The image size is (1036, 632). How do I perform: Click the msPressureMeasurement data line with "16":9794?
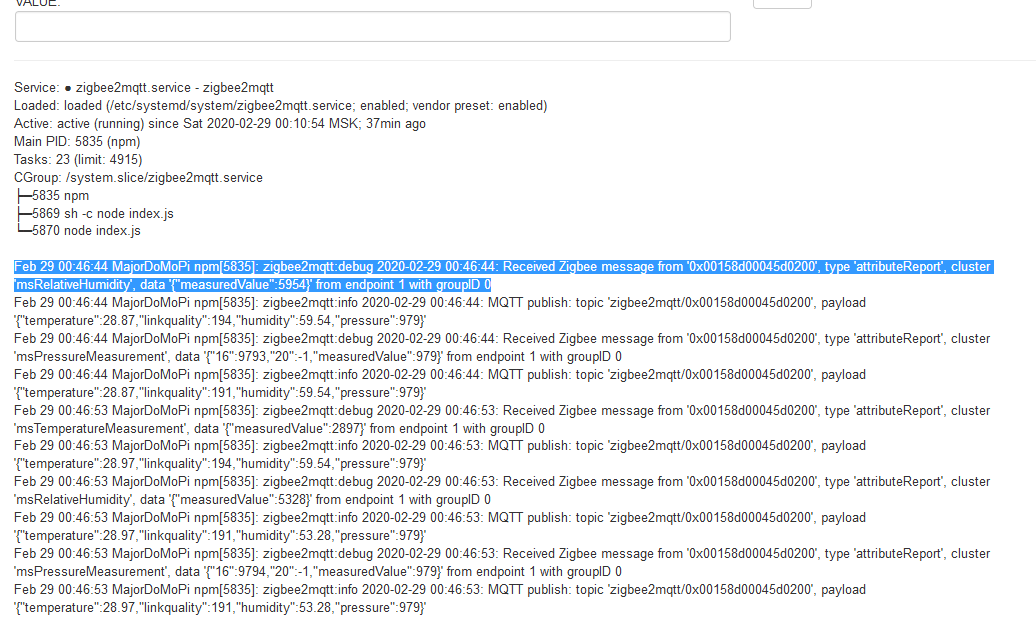318,572
